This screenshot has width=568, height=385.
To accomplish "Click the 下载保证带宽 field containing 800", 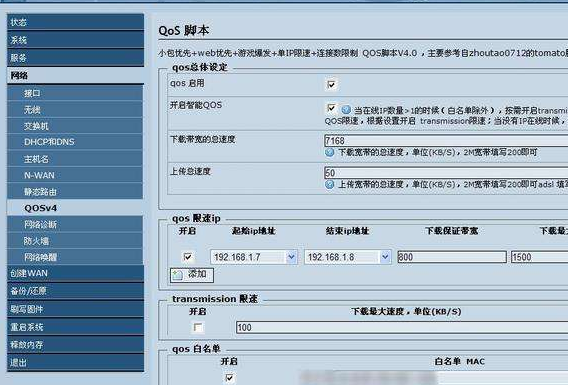I will point(452,257).
